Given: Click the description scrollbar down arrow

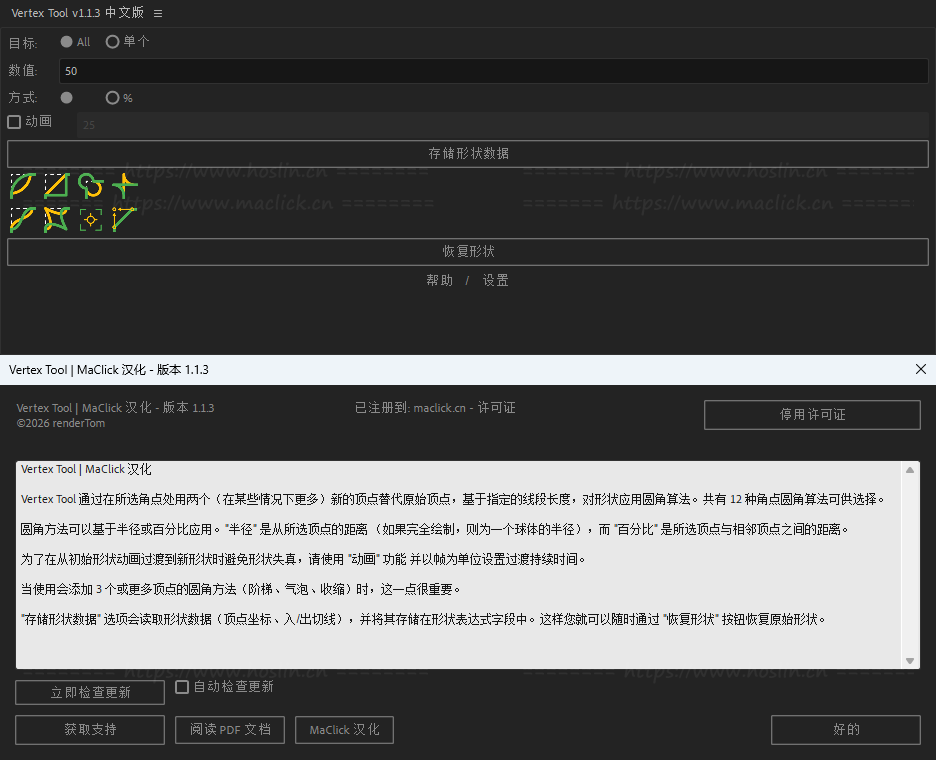Looking at the screenshot, I should [910, 660].
